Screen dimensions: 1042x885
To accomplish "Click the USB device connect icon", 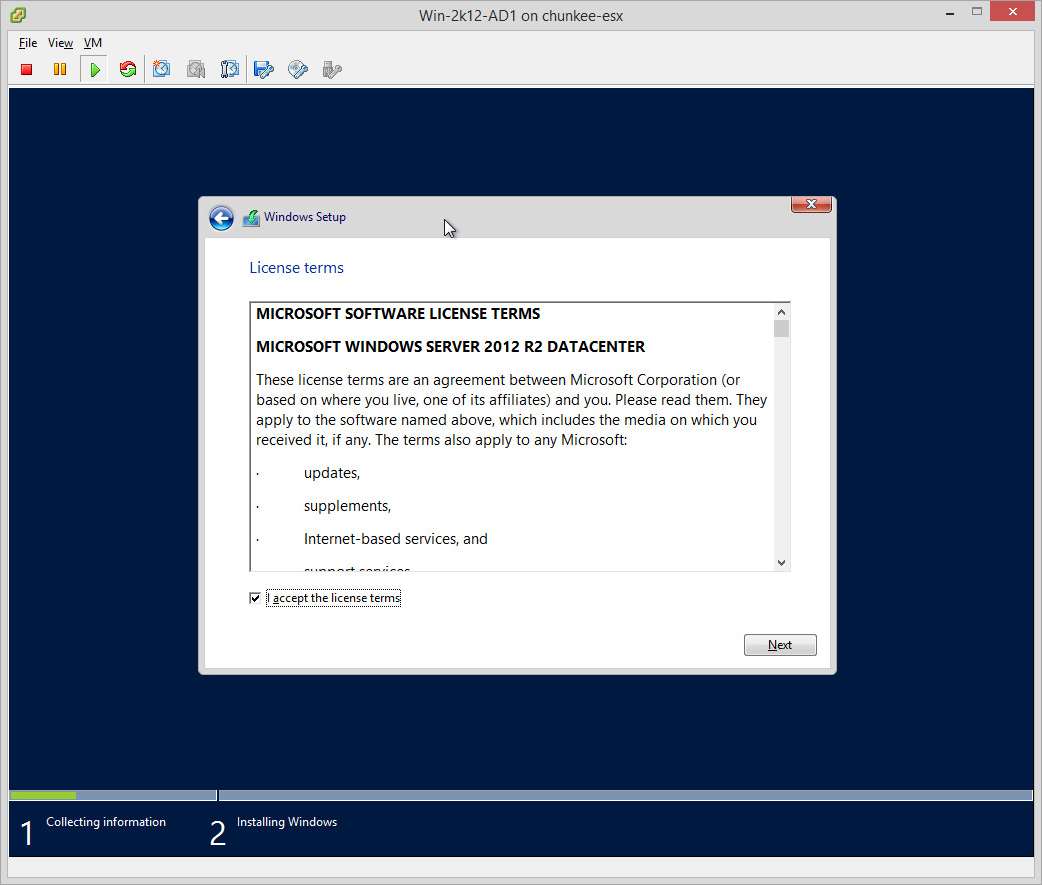I will pos(332,69).
